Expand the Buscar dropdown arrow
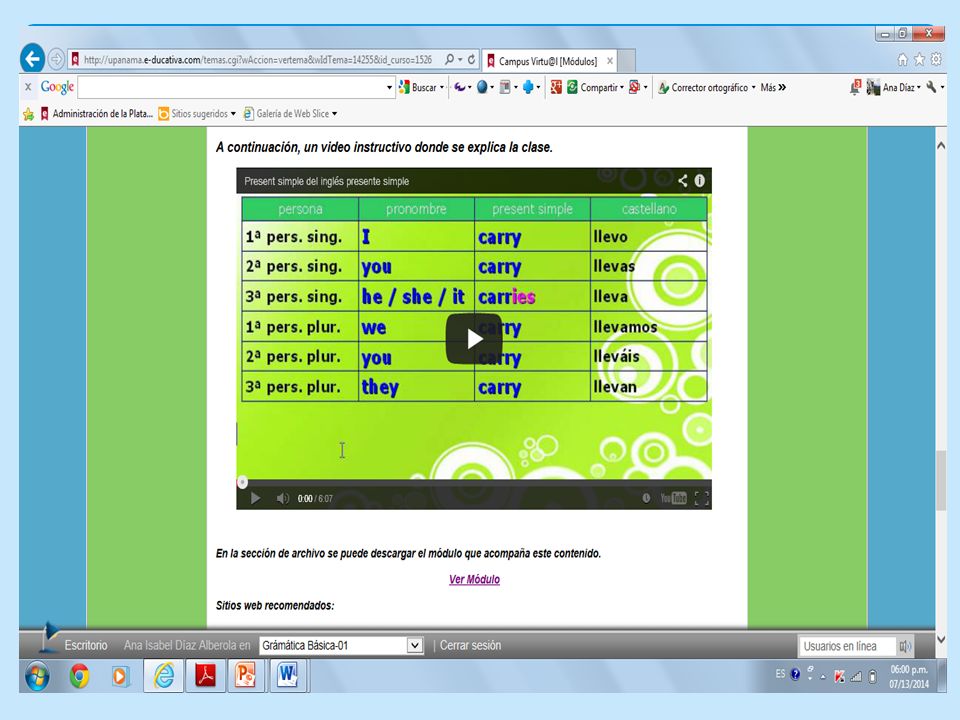The width and height of the screenshot is (960, 720). point(442,88)
